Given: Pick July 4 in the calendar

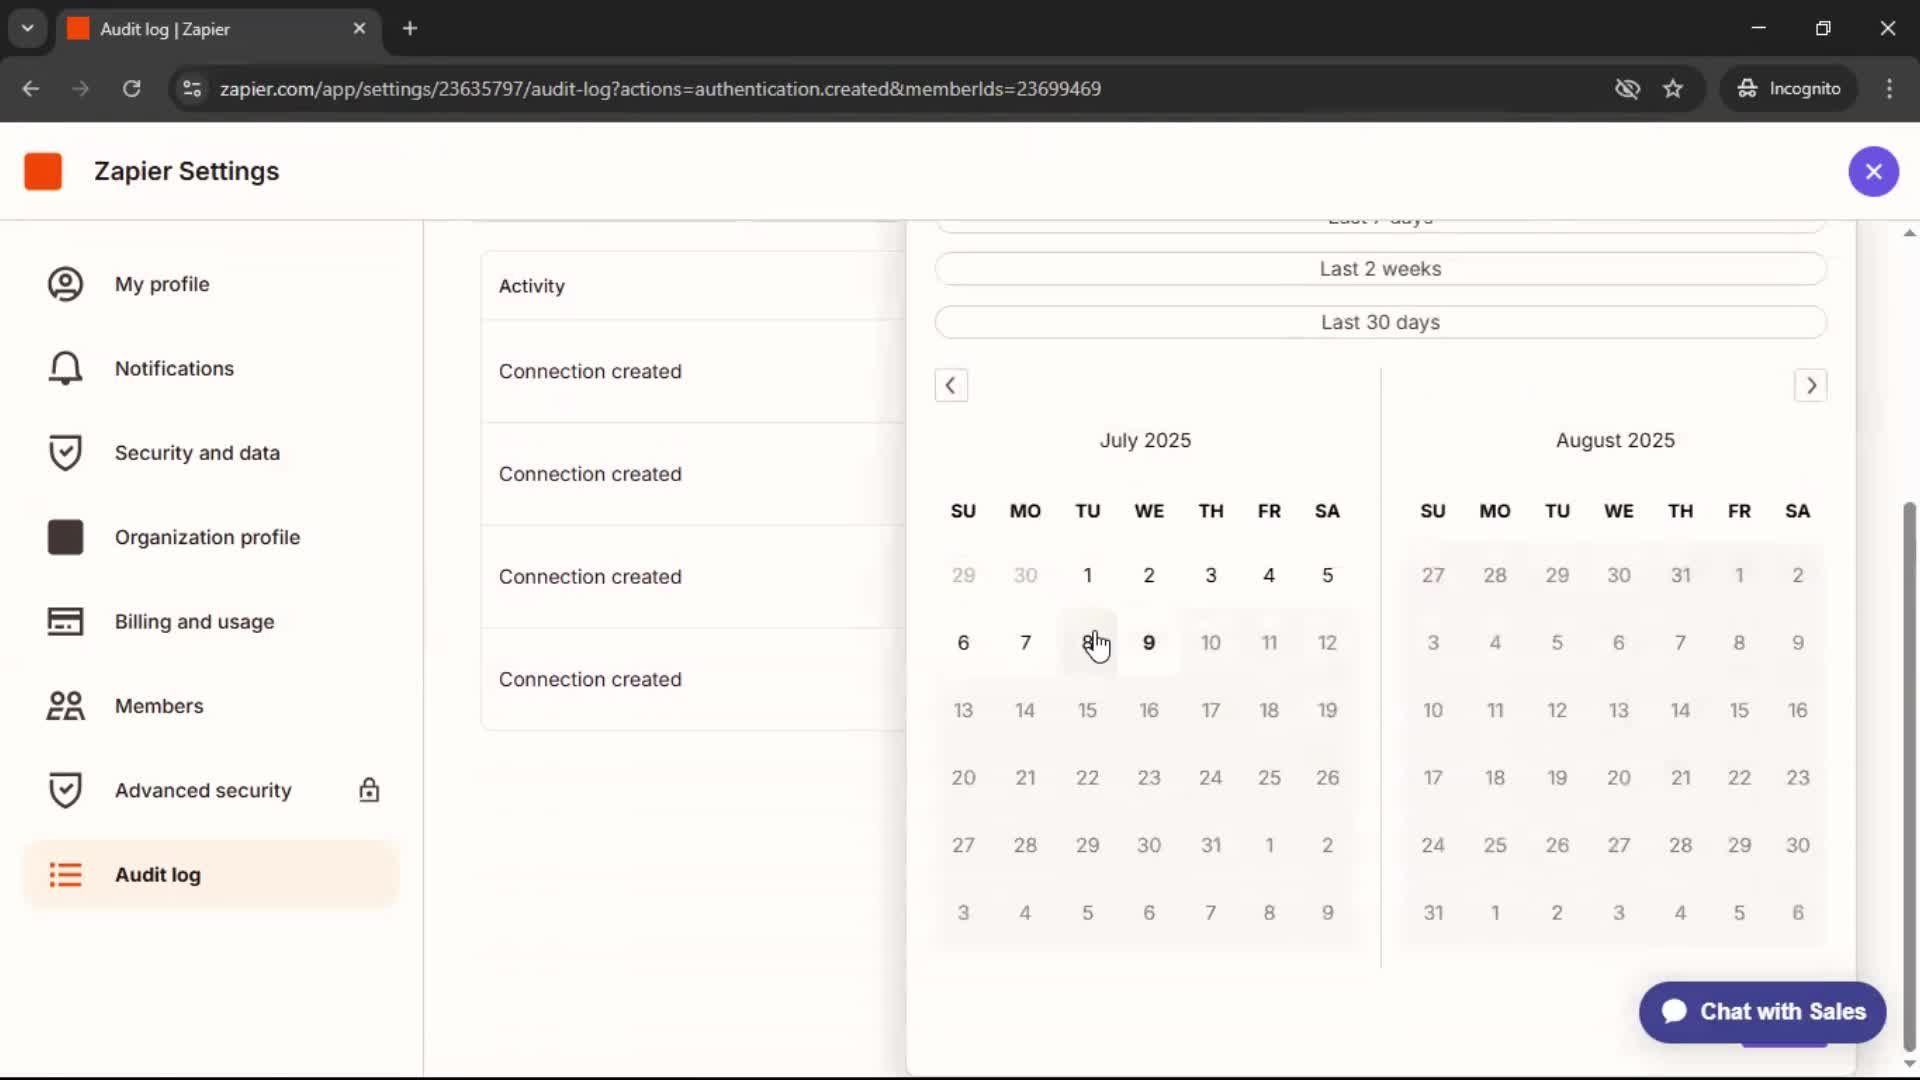Looking at the screenshot, I should click(1269, 575).
